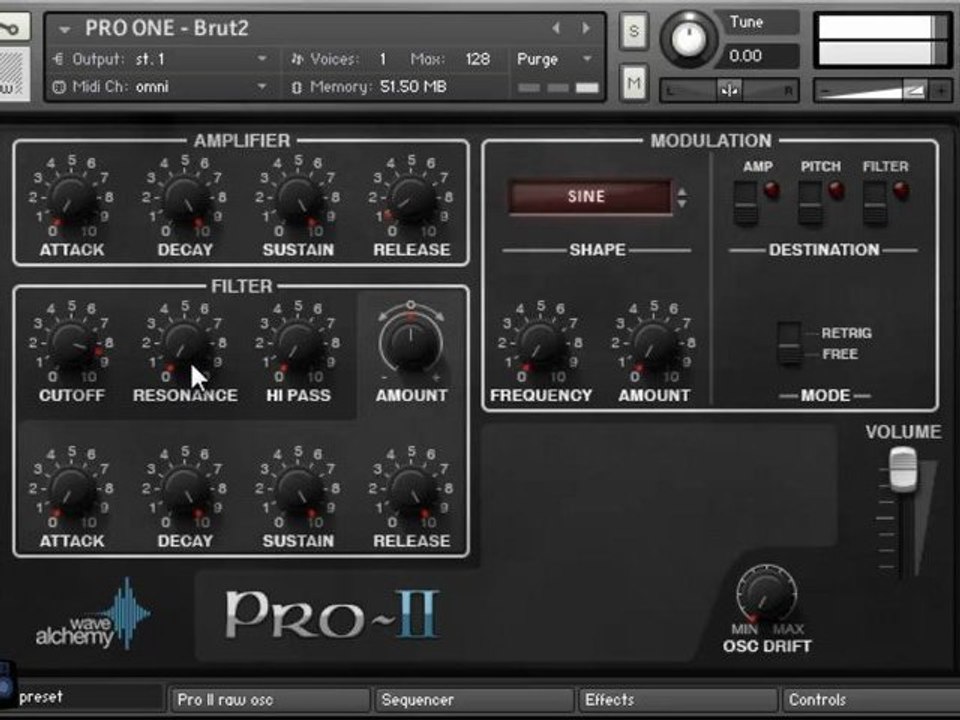This screenshot has width=960, height=720.
Task: Toggle the FILTER modulation destination switch
Action: click(x=875, y=202)
